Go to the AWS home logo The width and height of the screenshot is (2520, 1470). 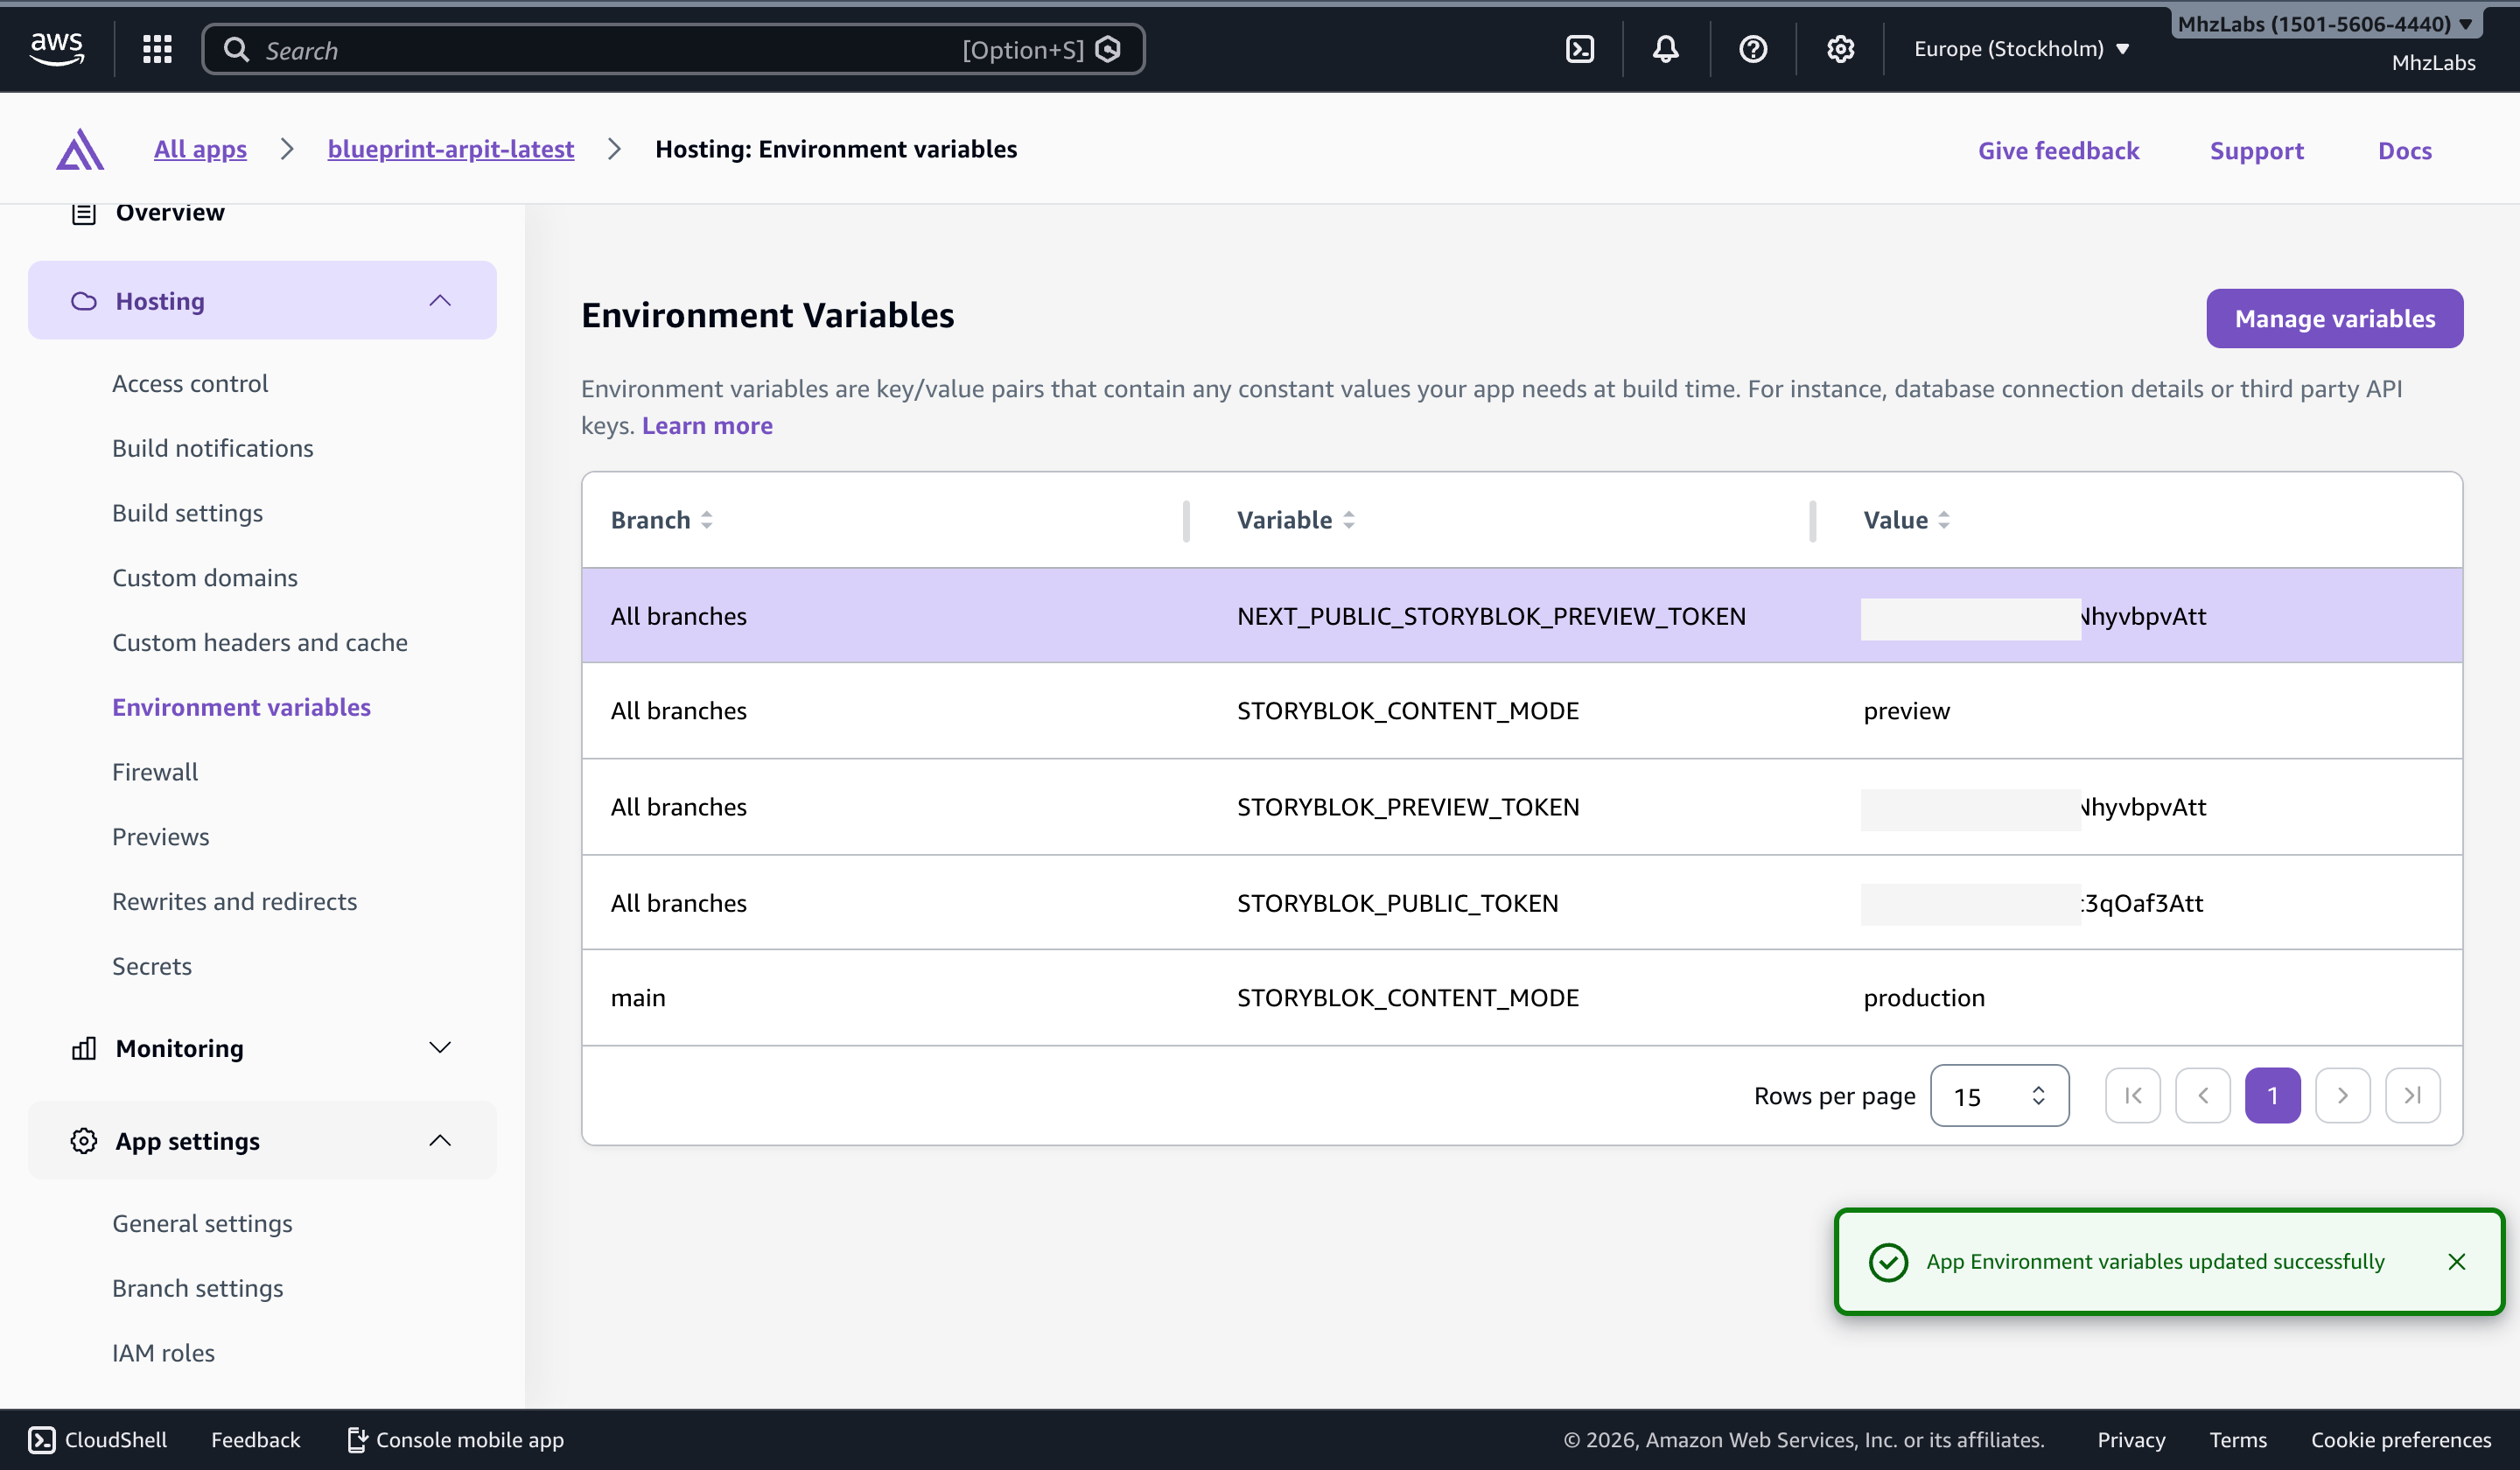click(56, 47)
